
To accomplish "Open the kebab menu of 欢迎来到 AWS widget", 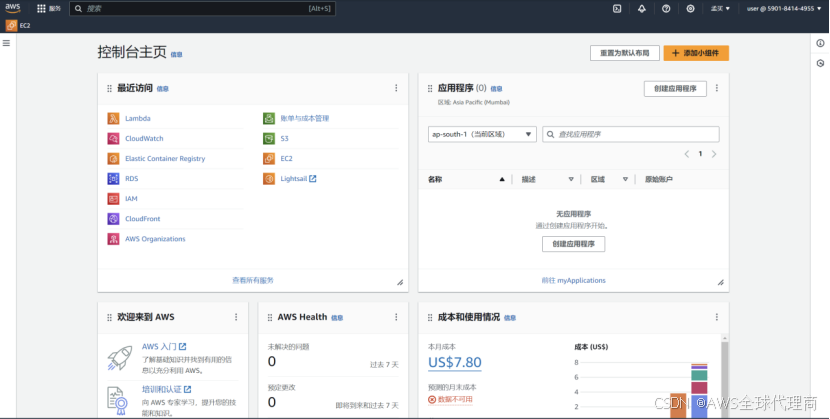I will 236,317.
